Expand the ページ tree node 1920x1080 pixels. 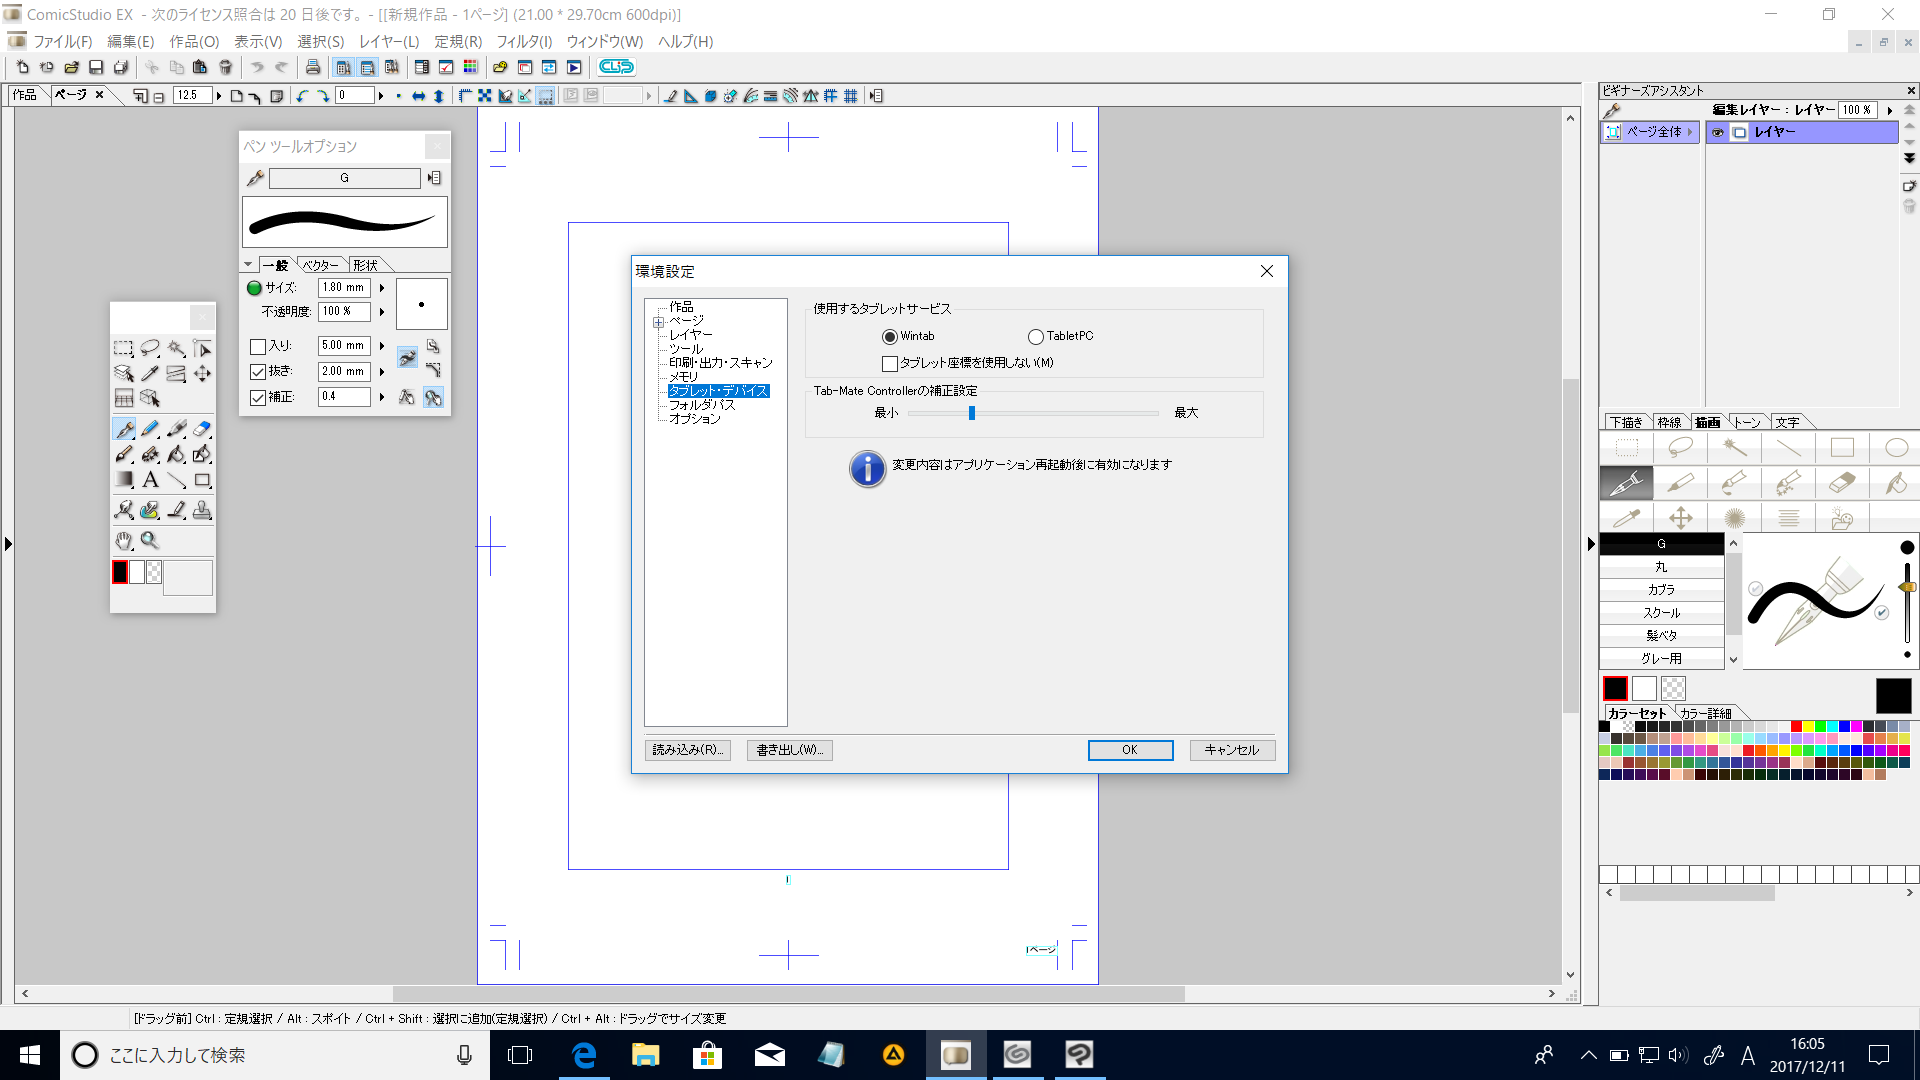(x=658, y=322)
